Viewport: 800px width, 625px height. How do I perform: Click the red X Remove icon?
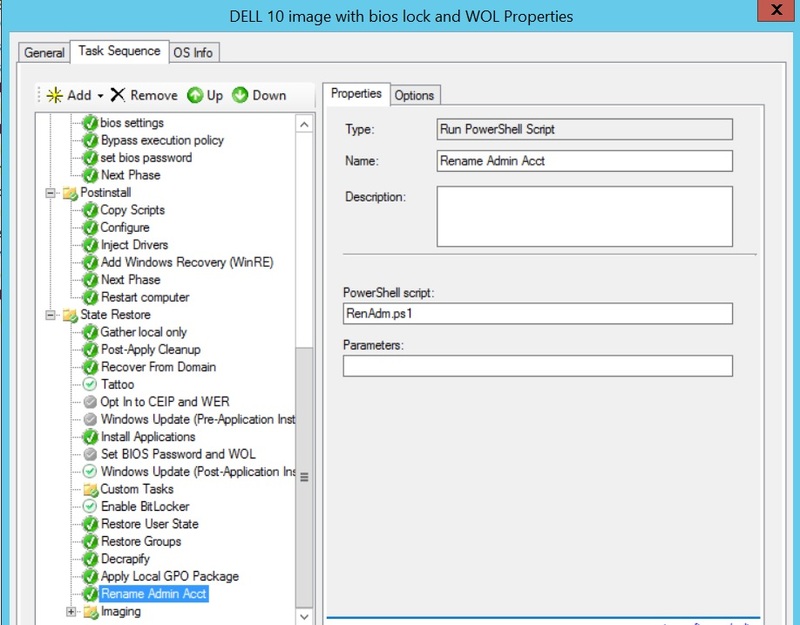[x=118, y=94]
